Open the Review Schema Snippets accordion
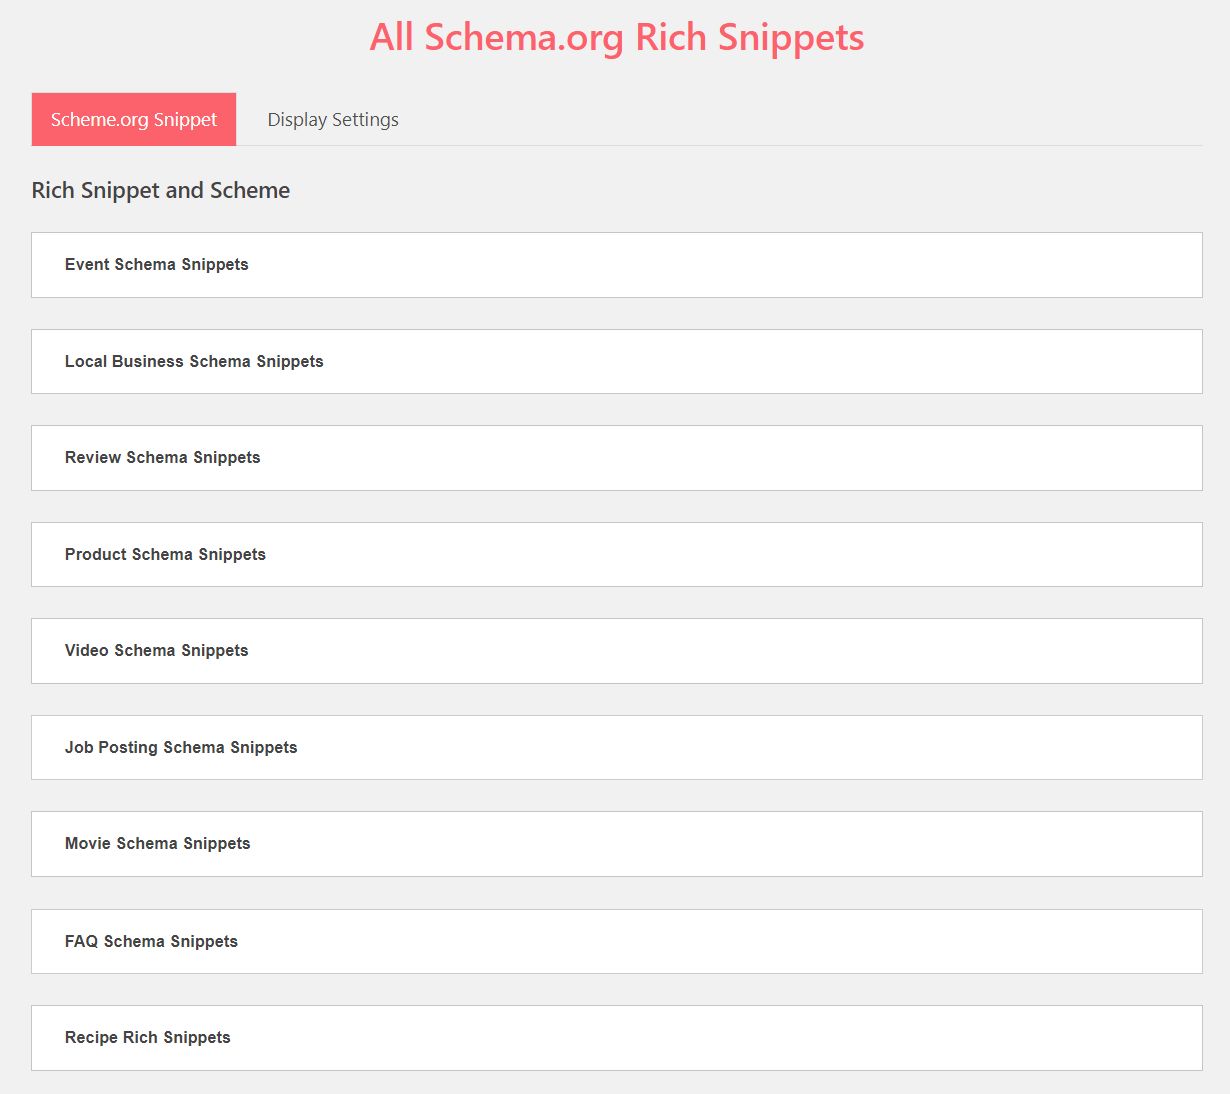1230x1094 pixels. pyautogui.click(x=617, y=458)
